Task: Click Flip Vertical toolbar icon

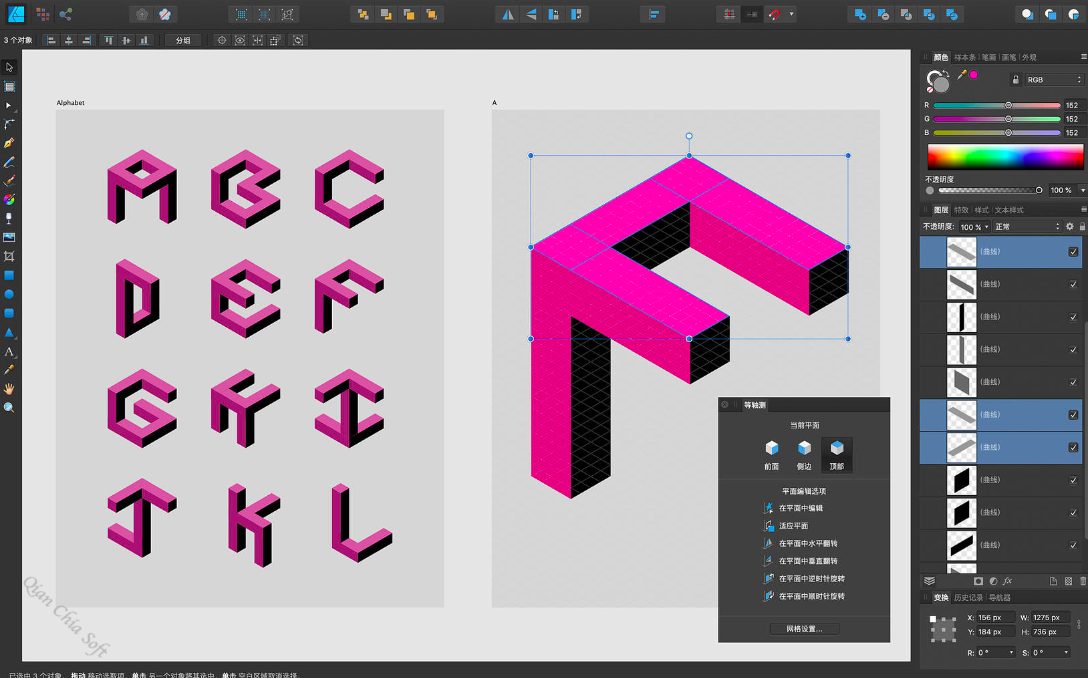Action: (531, 15)
